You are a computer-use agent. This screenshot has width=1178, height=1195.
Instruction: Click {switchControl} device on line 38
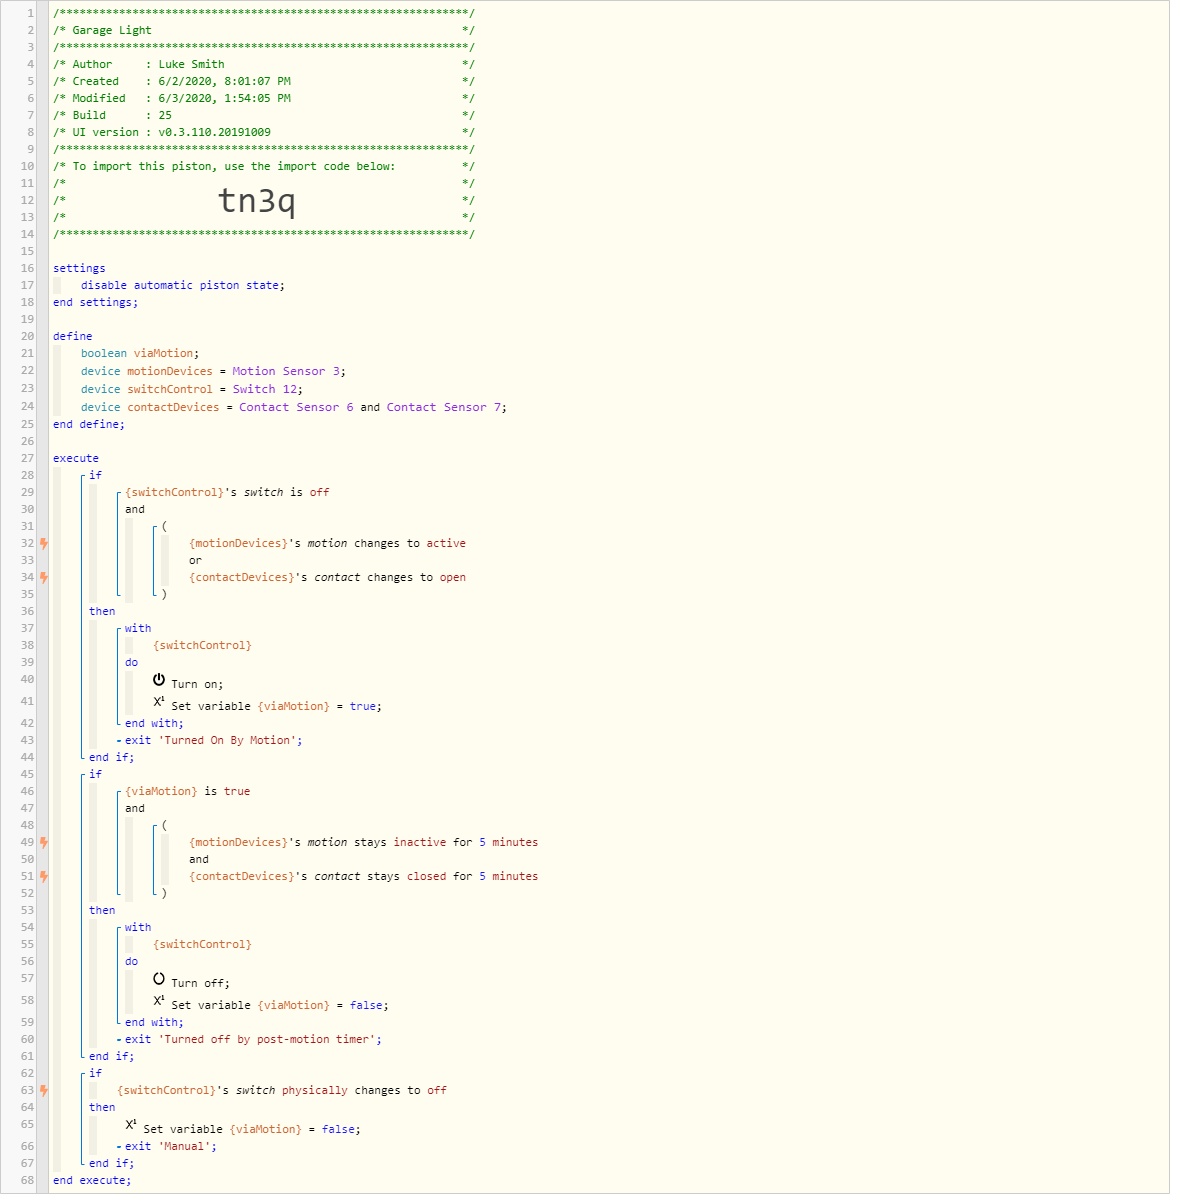(x=202, y=646)
